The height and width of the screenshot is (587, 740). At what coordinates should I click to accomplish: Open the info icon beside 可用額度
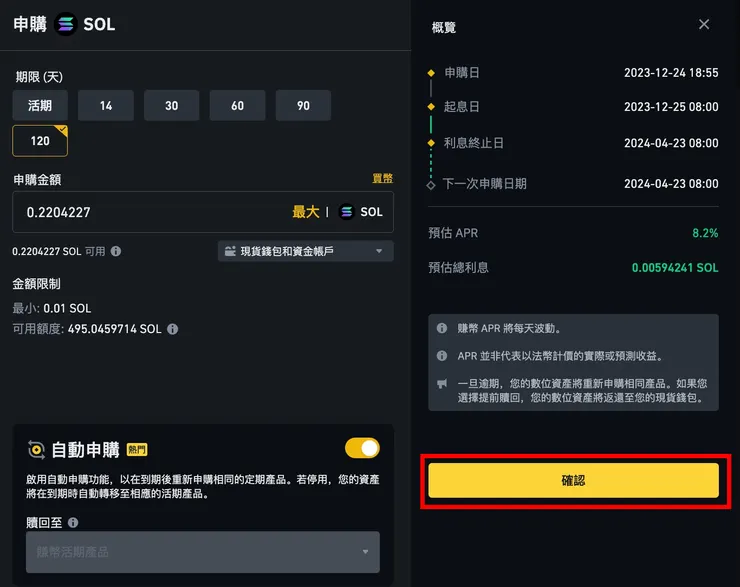pos(173,329)
